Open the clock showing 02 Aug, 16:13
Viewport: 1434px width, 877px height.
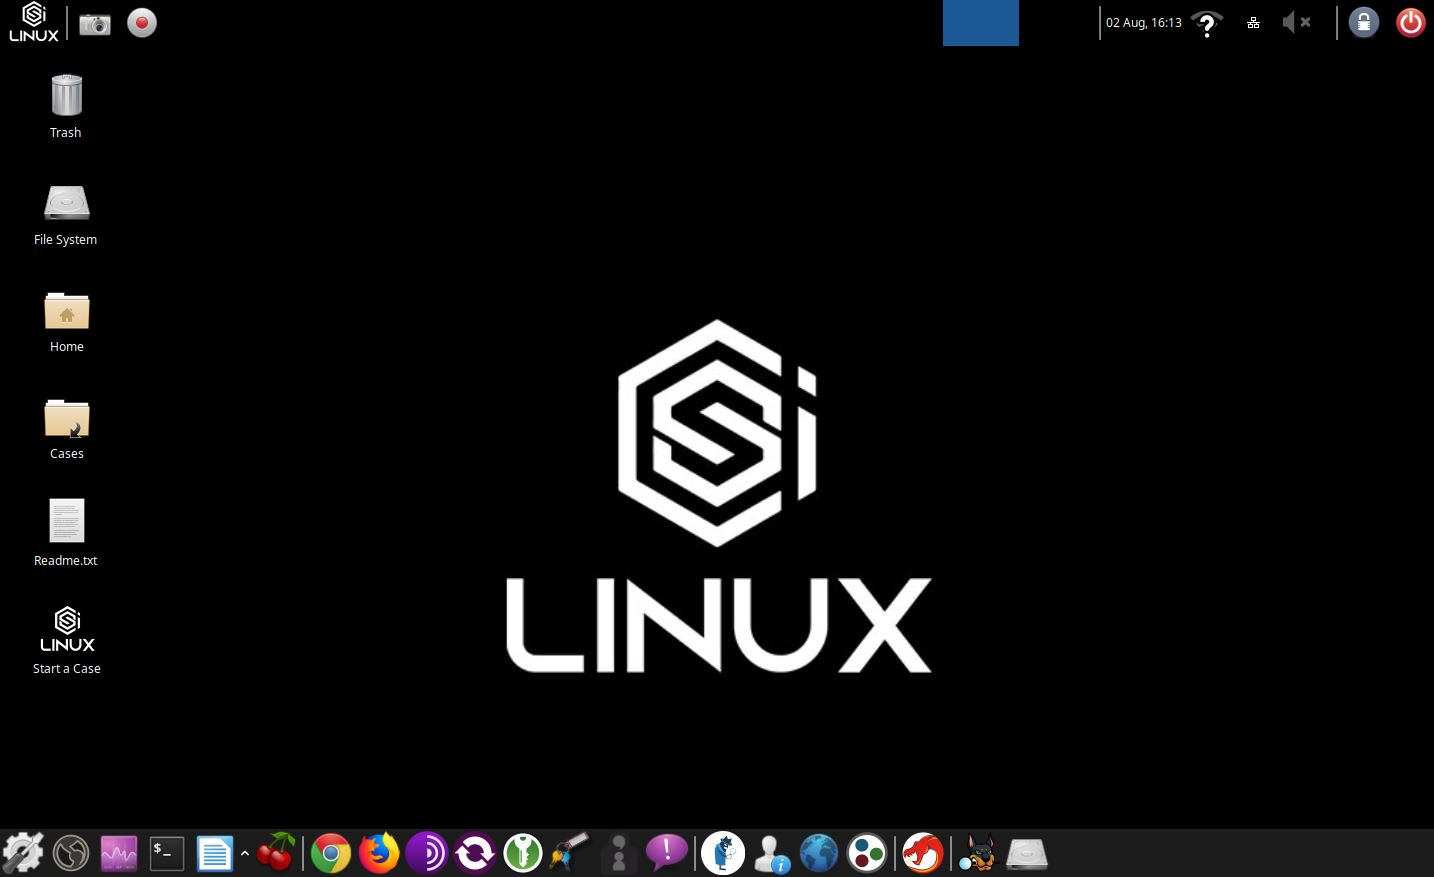click(1143, 22)
